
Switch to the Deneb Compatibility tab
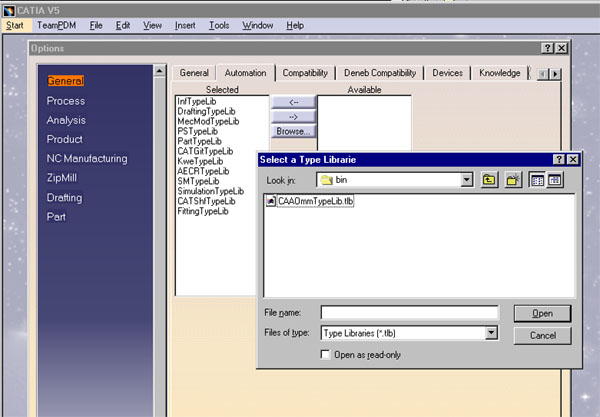click(380, 73)
